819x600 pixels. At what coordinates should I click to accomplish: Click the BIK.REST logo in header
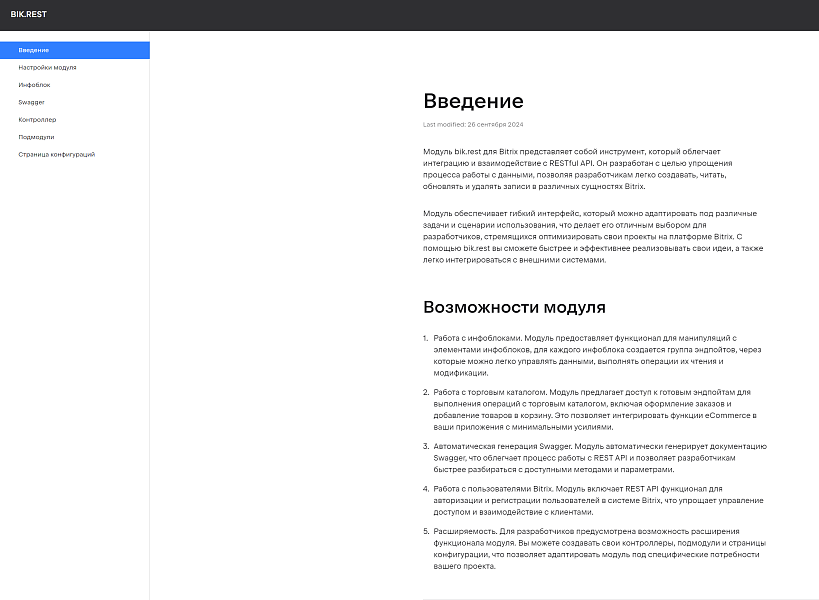click(x=28, y=14)
